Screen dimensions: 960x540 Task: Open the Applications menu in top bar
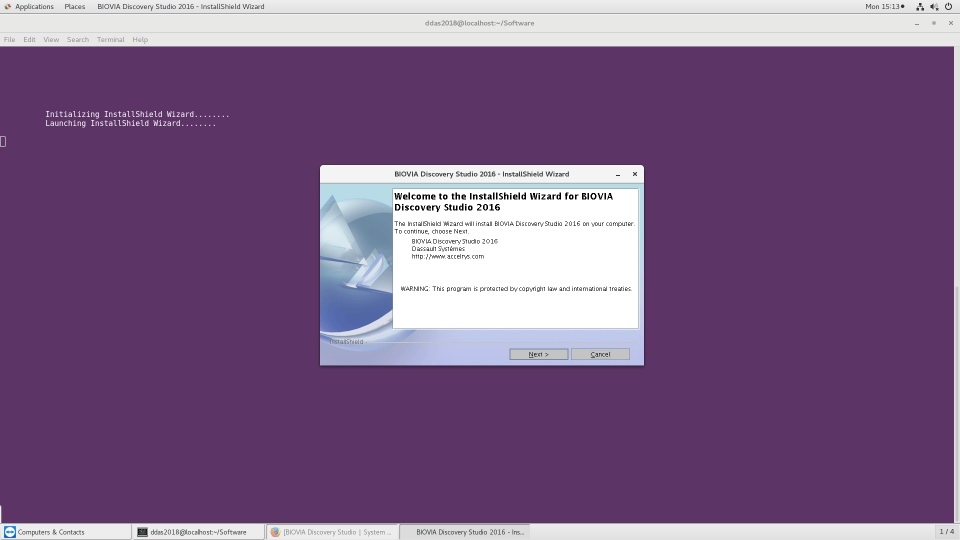pyautogui.click(x=29, y=6)
